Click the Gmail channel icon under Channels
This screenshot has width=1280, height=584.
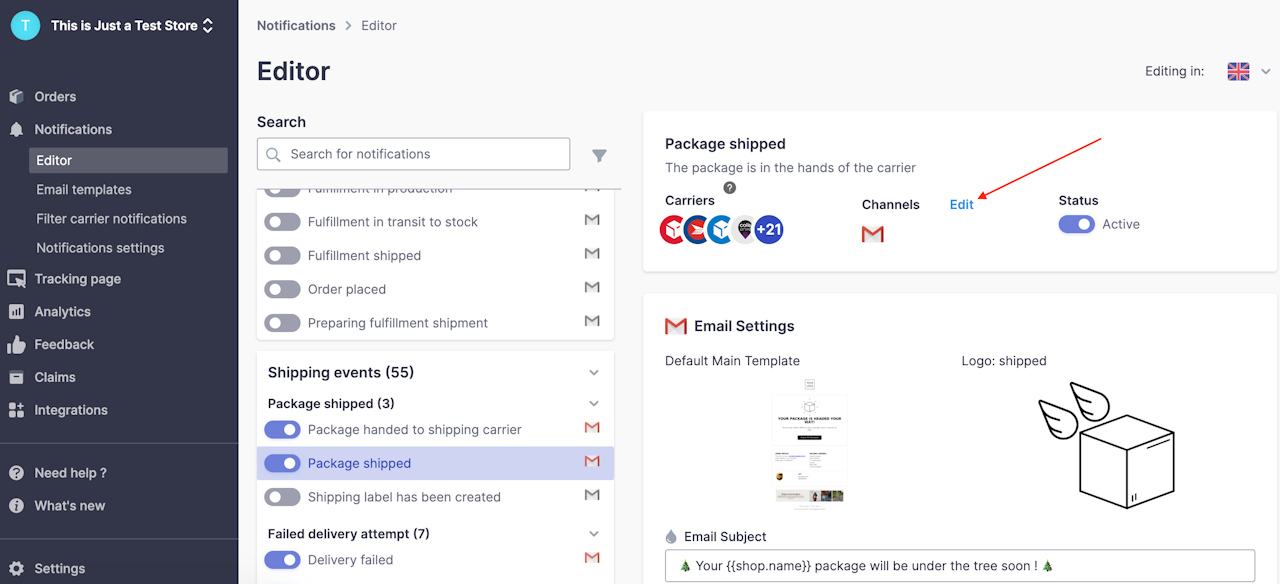(x=873, y=234)
